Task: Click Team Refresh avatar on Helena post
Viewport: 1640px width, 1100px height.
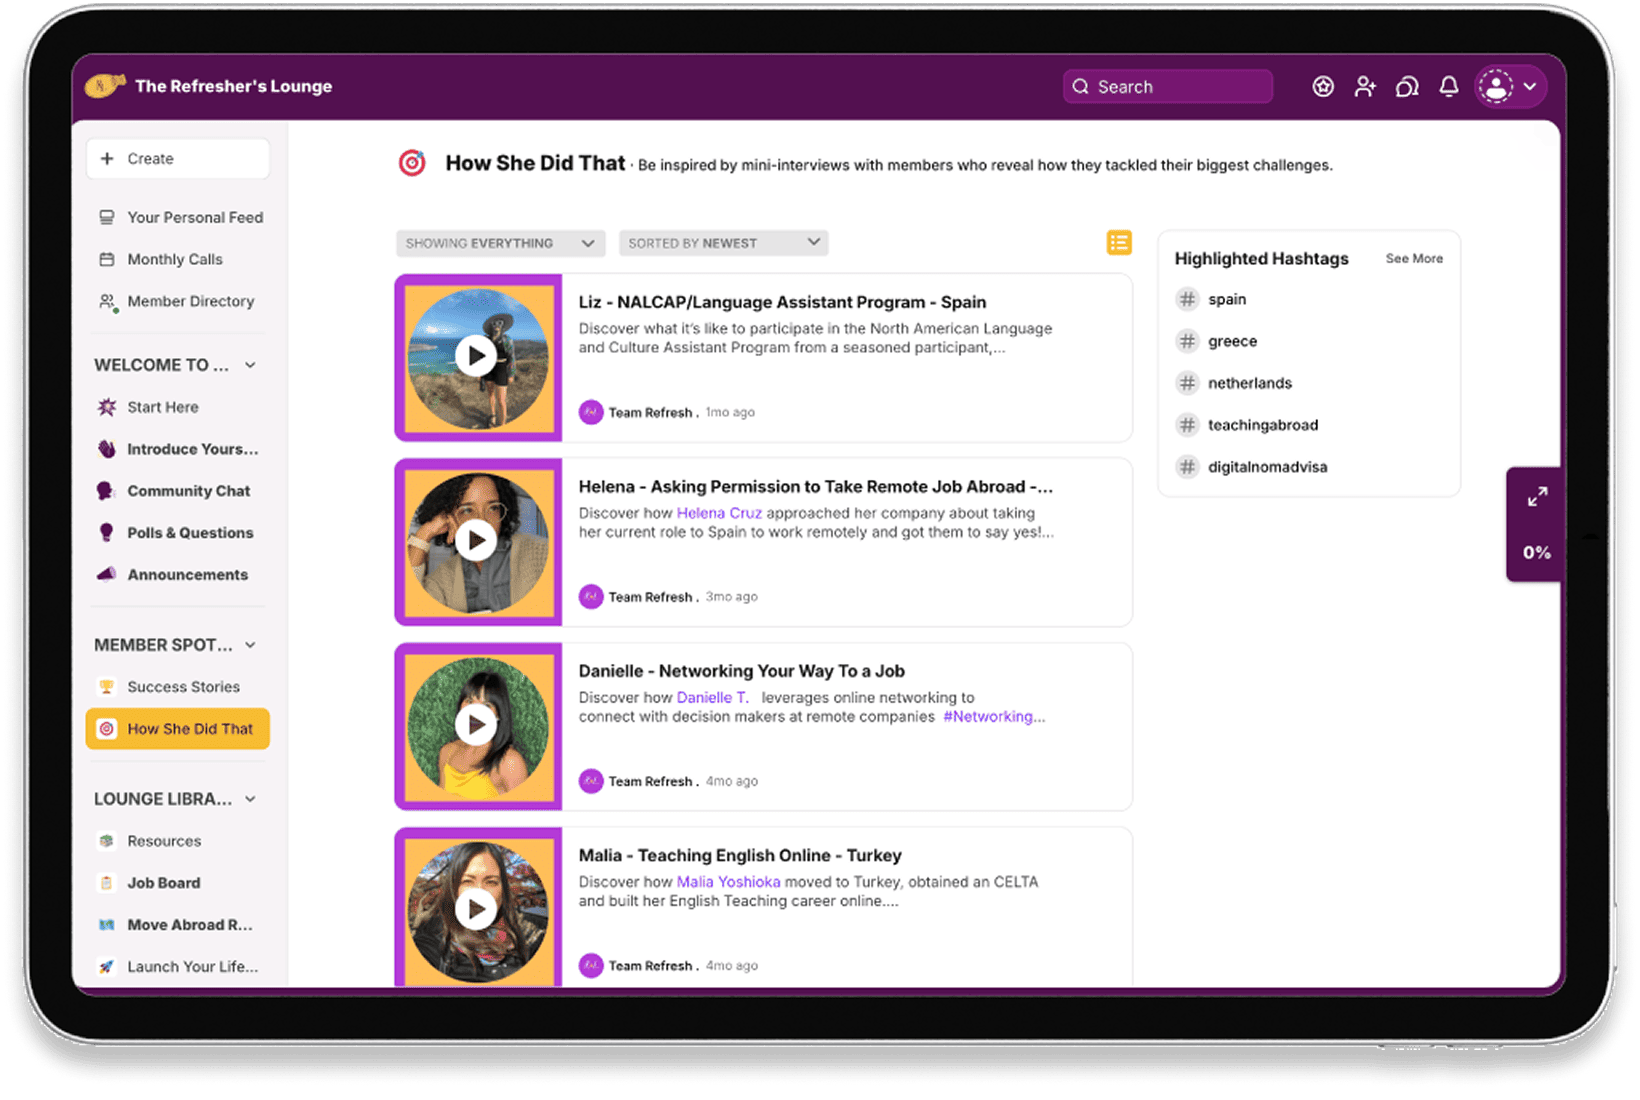Action: pyautogui.click(x=591, y=597)
